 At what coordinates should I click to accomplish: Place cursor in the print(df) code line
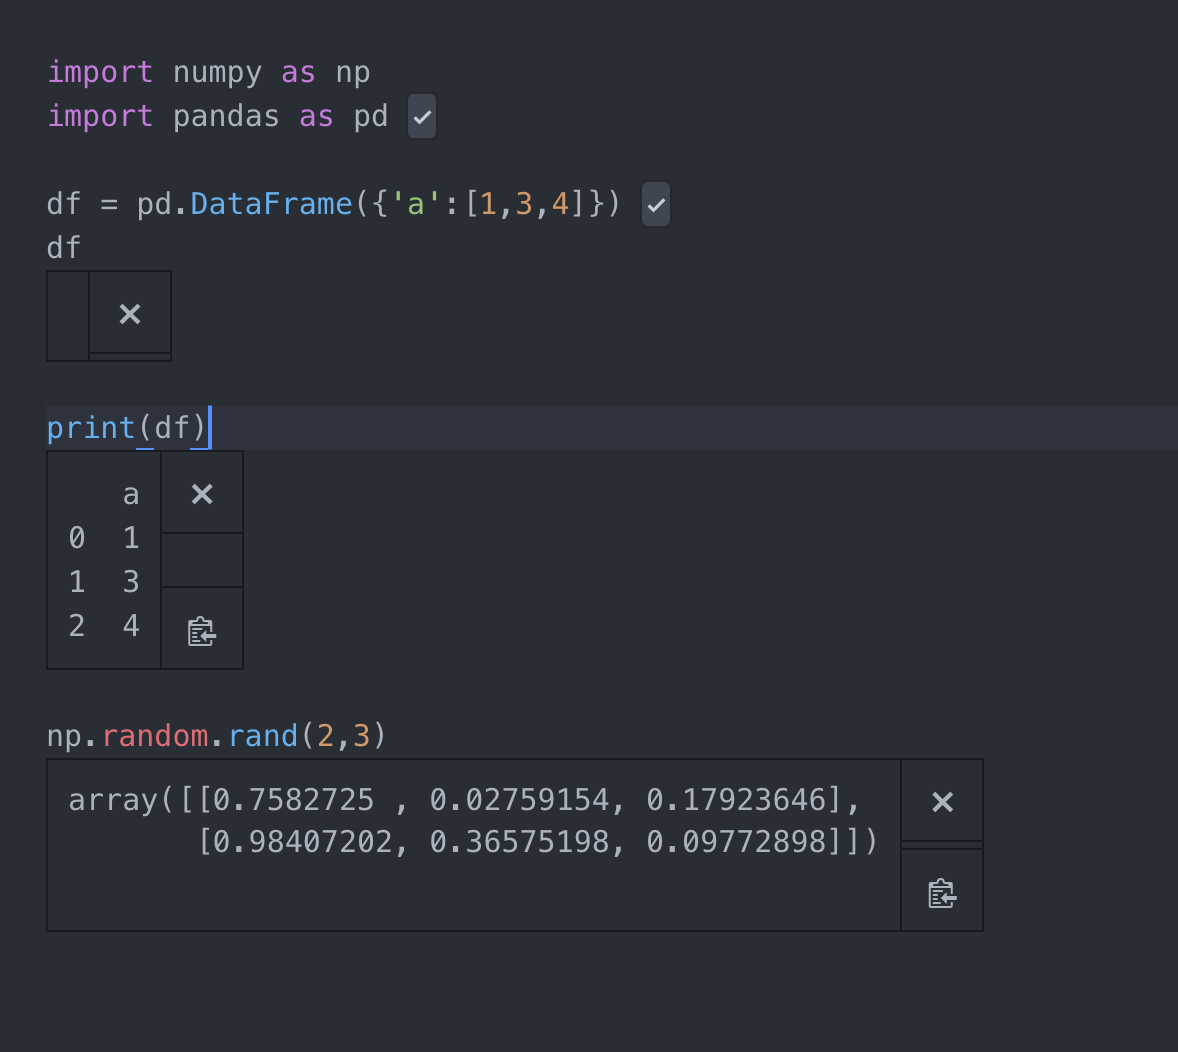pos(125,427)
